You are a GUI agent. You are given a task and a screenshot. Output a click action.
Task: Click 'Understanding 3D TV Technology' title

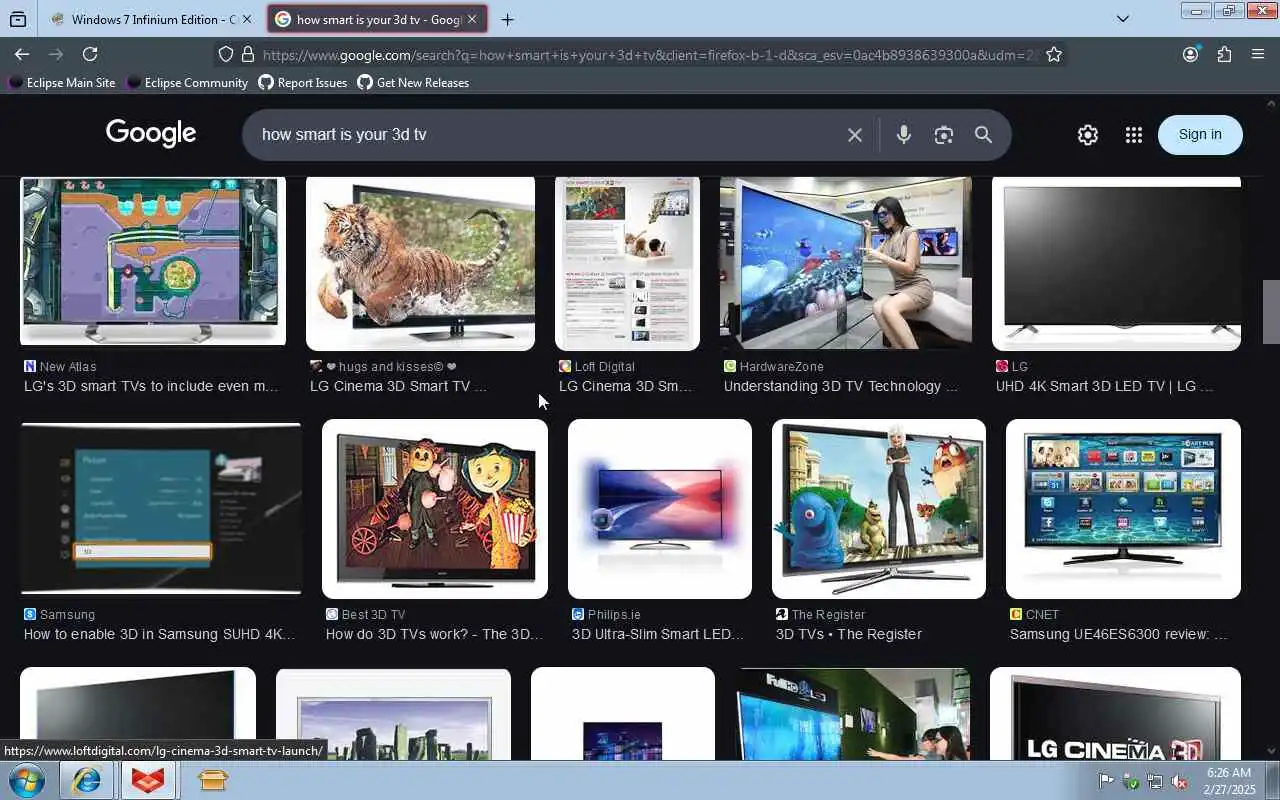pos(841,386)
